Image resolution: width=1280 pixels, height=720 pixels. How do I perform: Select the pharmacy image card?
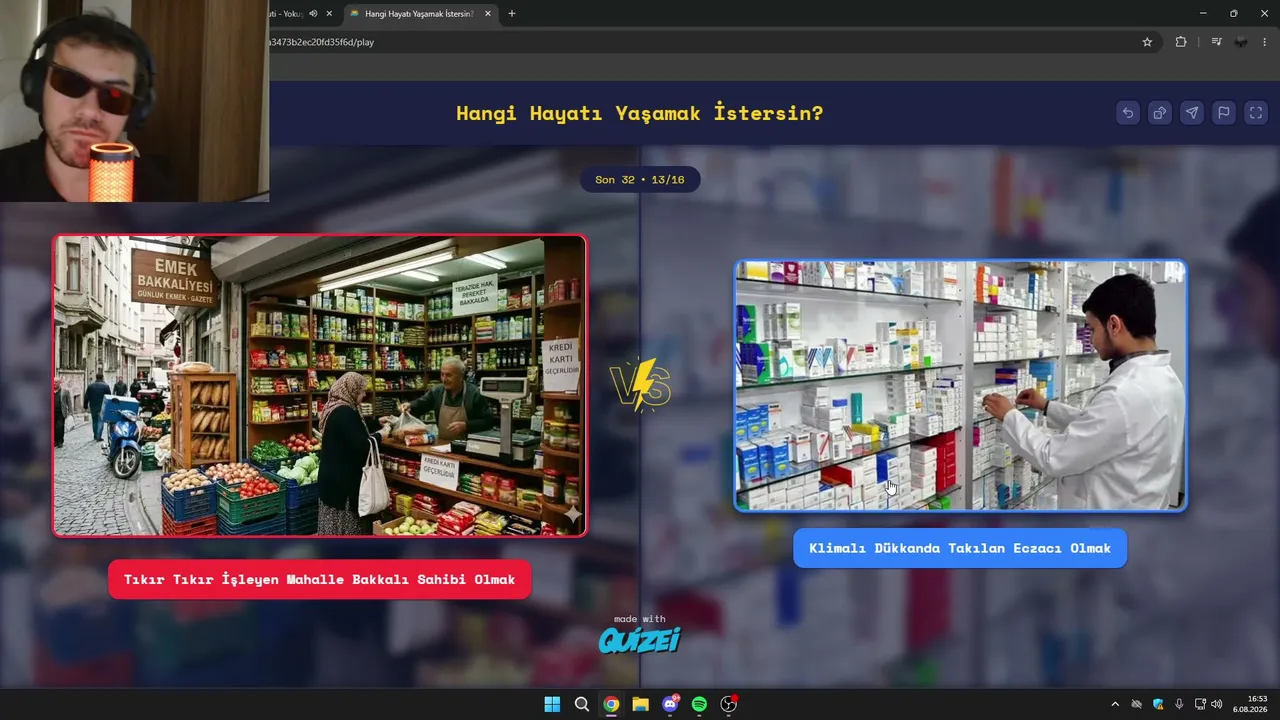click(960, 386)
